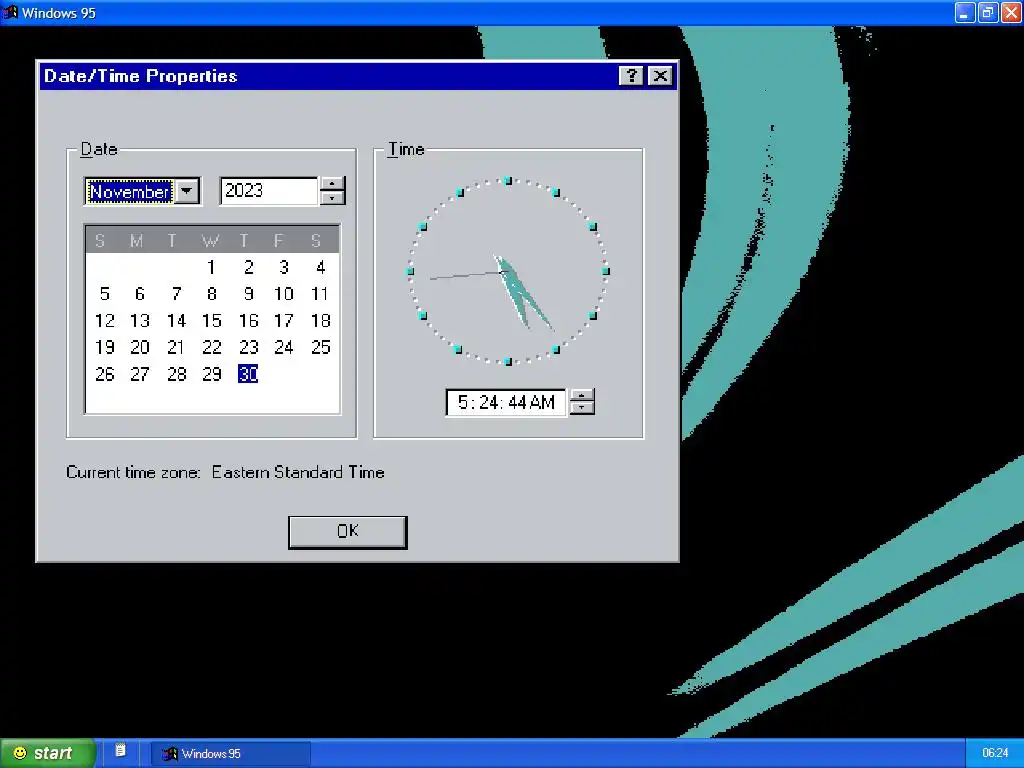
Task: Select day 22 in the calendar
Action: pos(212,347)
